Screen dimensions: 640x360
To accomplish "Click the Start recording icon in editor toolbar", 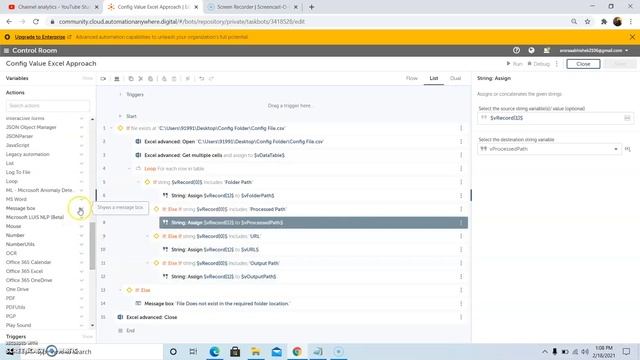I will (103, 78).
